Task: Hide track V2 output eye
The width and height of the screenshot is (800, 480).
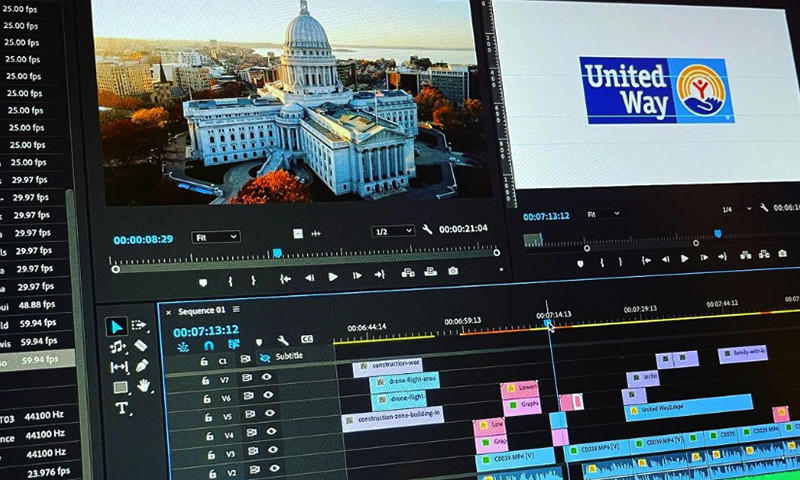Action: pos(274,468)
